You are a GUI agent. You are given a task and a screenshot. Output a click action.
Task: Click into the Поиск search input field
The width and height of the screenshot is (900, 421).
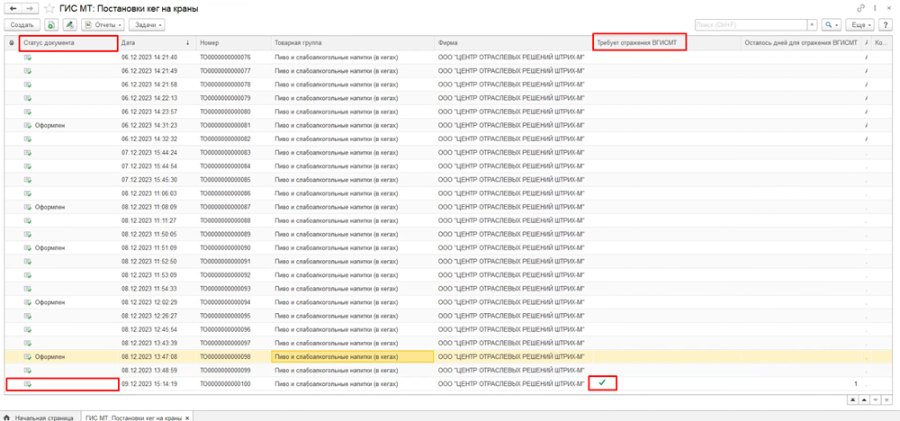(x=751, y=25)
